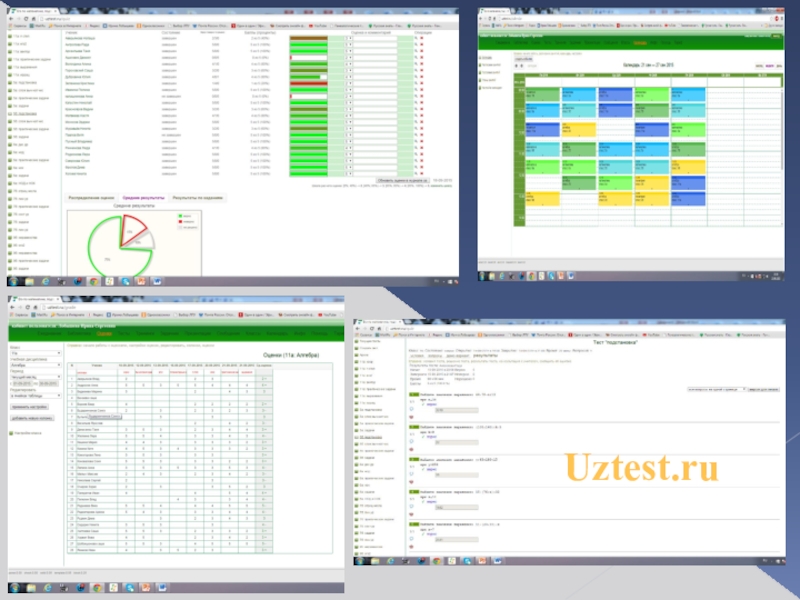Viewport: 800px width, 600px height.
Task: Open Chrome from the results window taskbar
Action: (x=94, y=281)
